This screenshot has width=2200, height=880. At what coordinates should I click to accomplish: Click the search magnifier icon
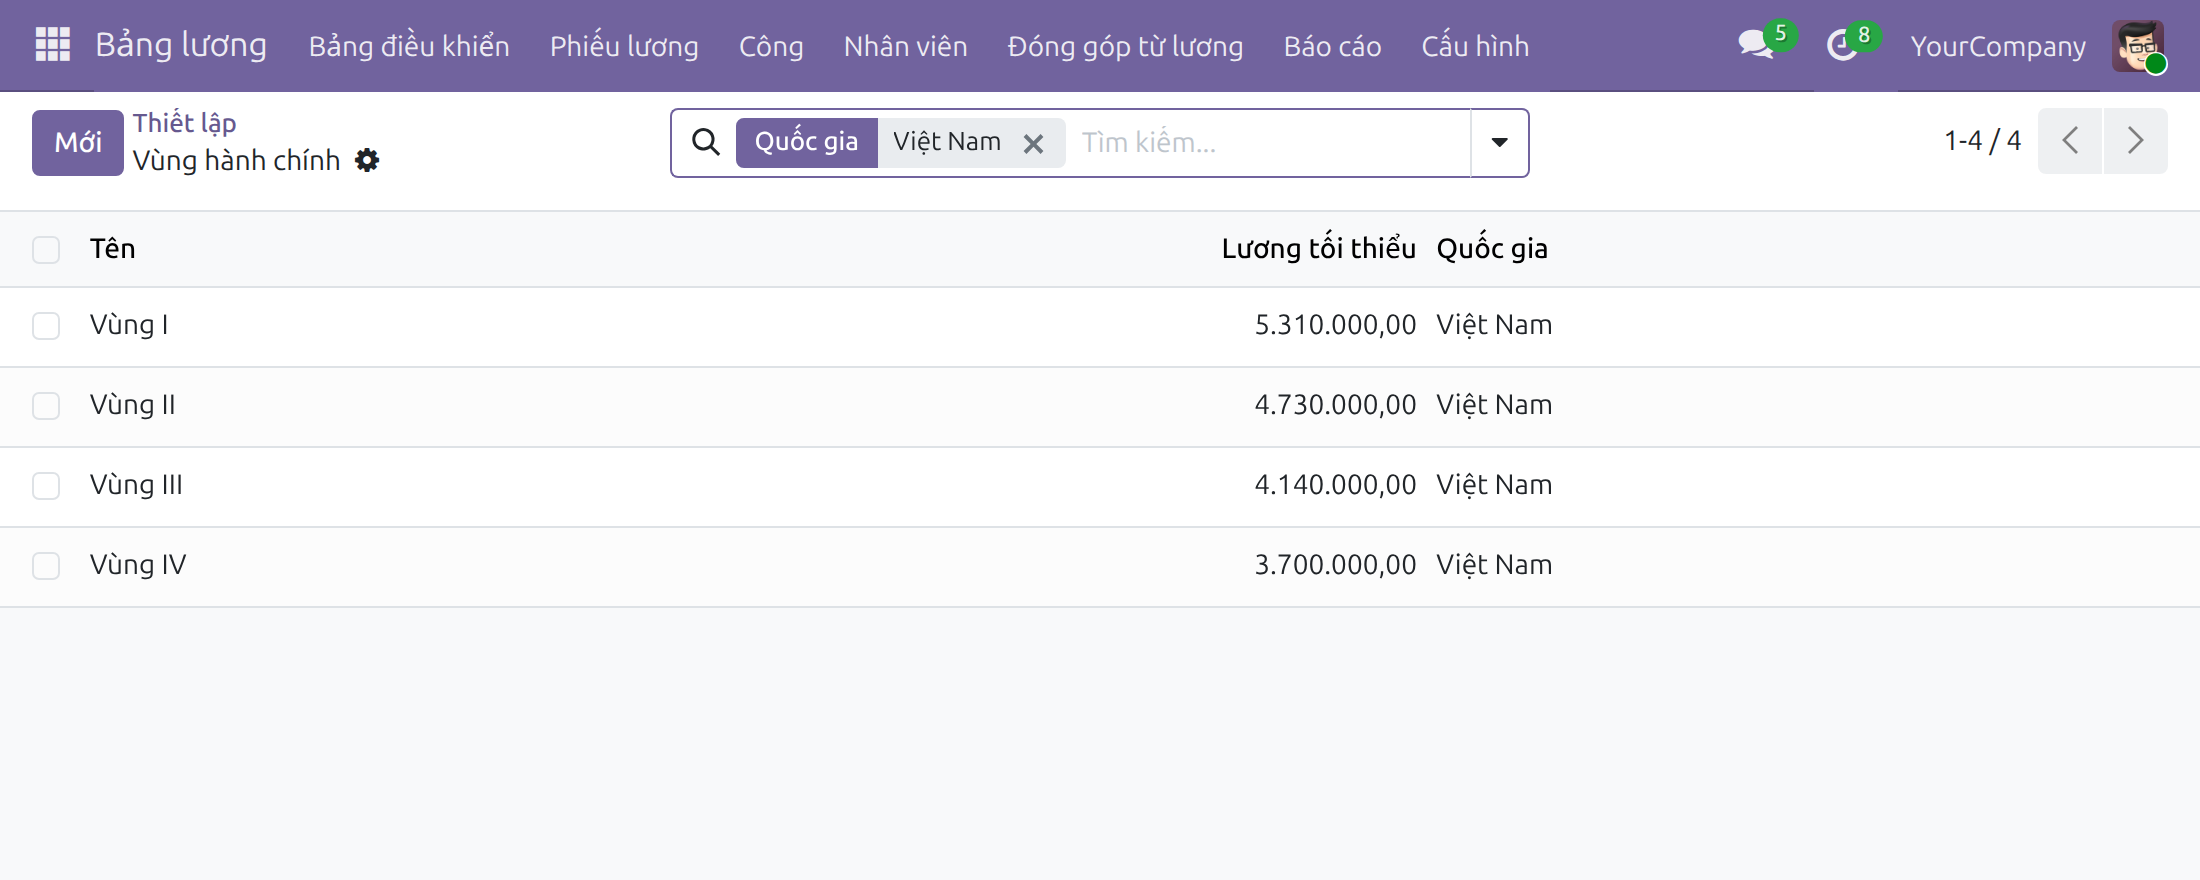(706, 142)
